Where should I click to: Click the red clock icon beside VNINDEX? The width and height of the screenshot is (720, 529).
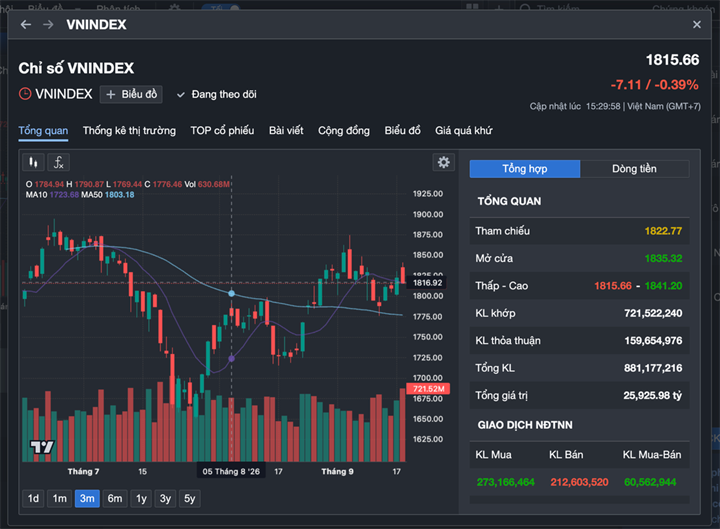tap(25, 94)
